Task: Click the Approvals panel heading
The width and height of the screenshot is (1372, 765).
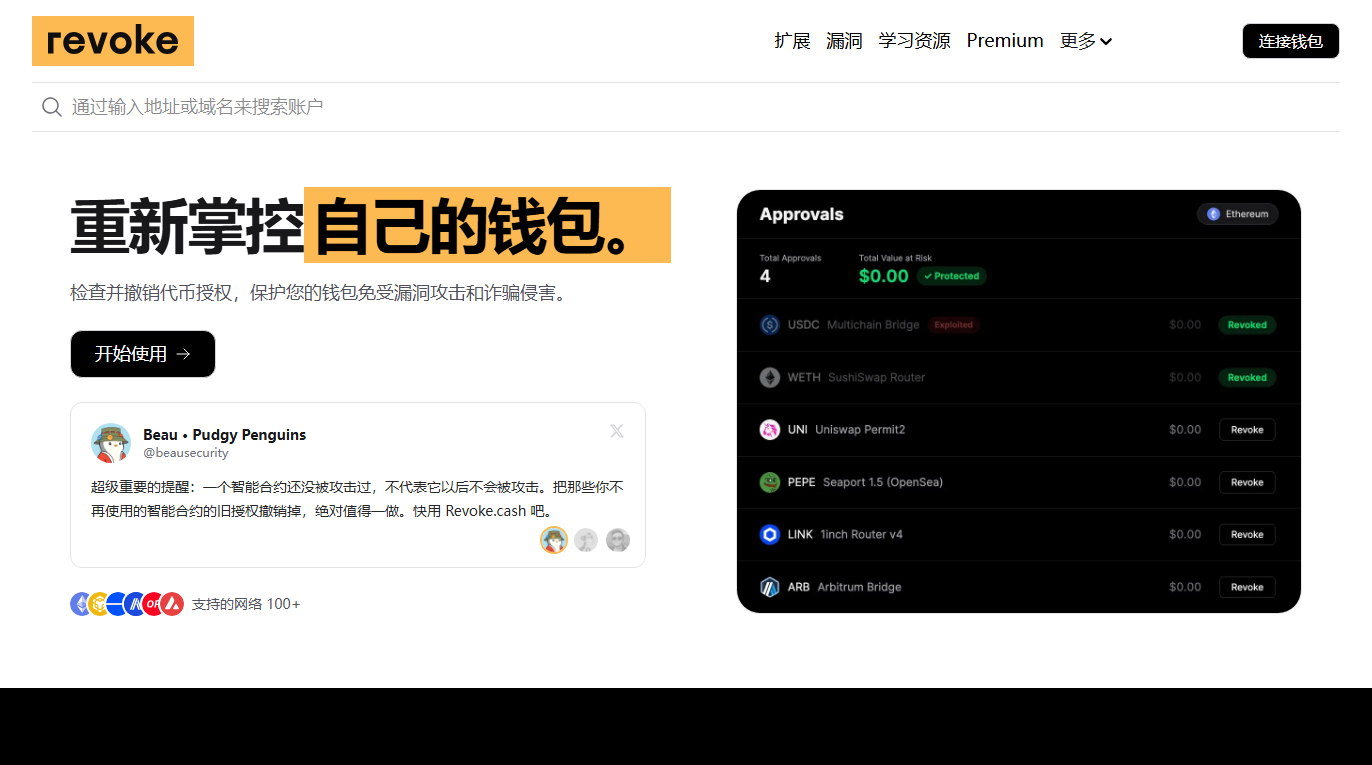Action: (x=801, y=214)
